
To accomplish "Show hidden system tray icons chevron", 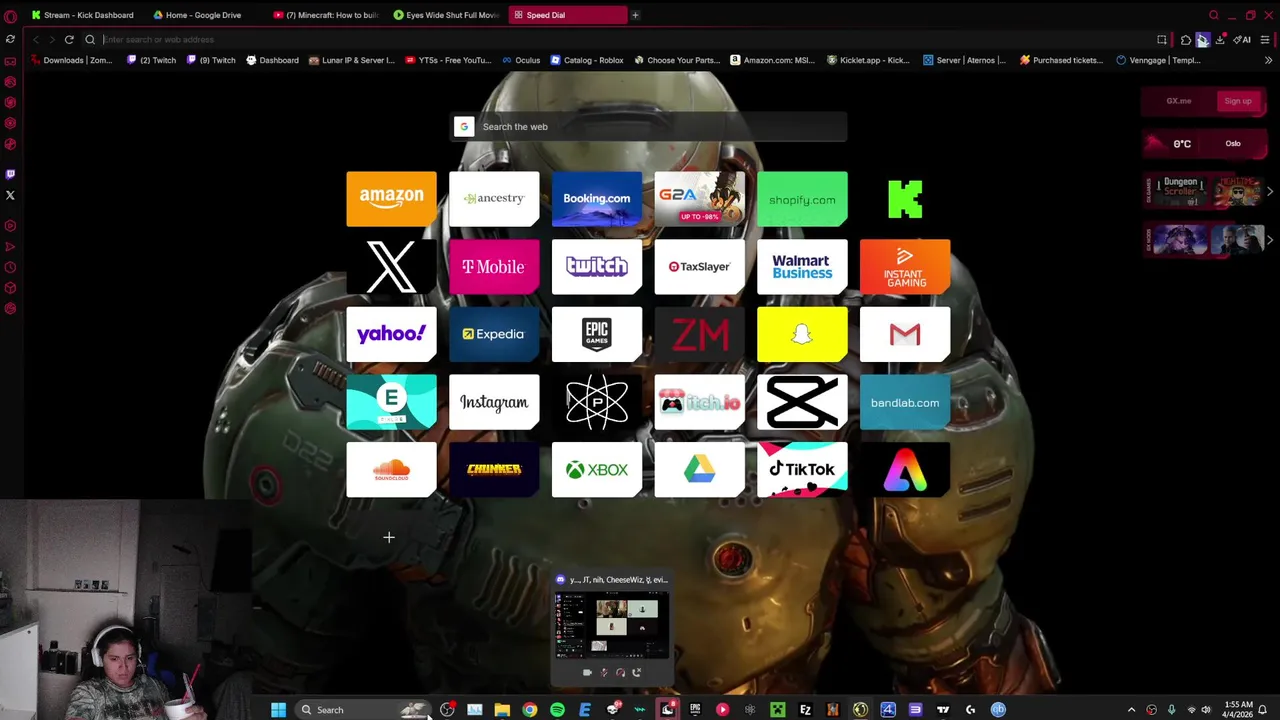I will [x=1131, y=710].
